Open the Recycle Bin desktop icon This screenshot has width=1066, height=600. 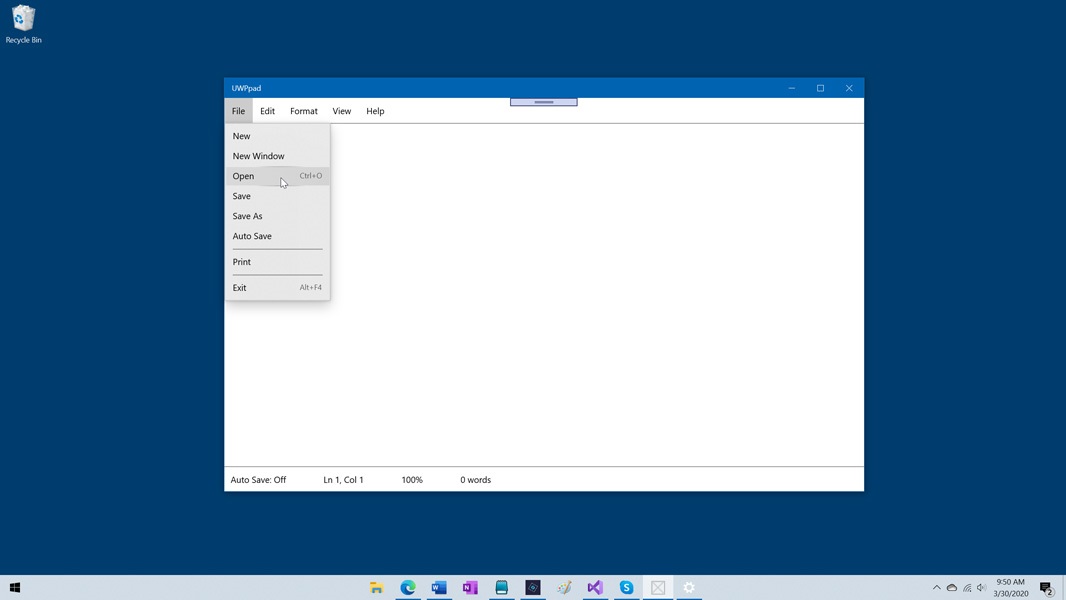tap(23, 24)
